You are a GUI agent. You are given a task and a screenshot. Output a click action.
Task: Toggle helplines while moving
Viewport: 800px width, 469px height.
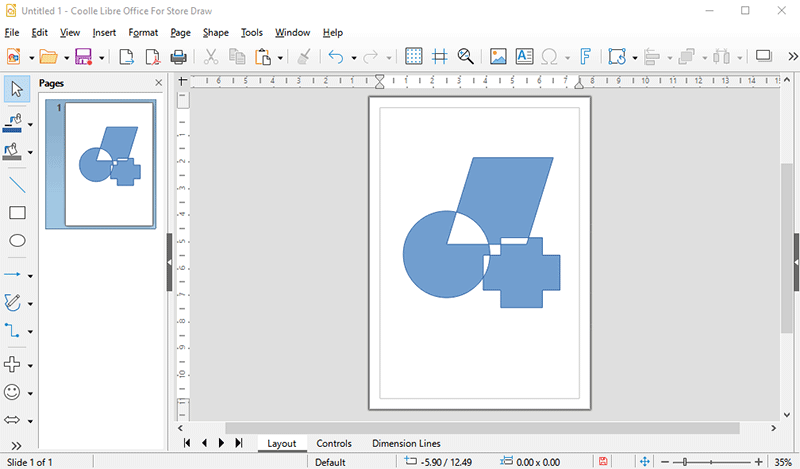click(x=439, y=57)
